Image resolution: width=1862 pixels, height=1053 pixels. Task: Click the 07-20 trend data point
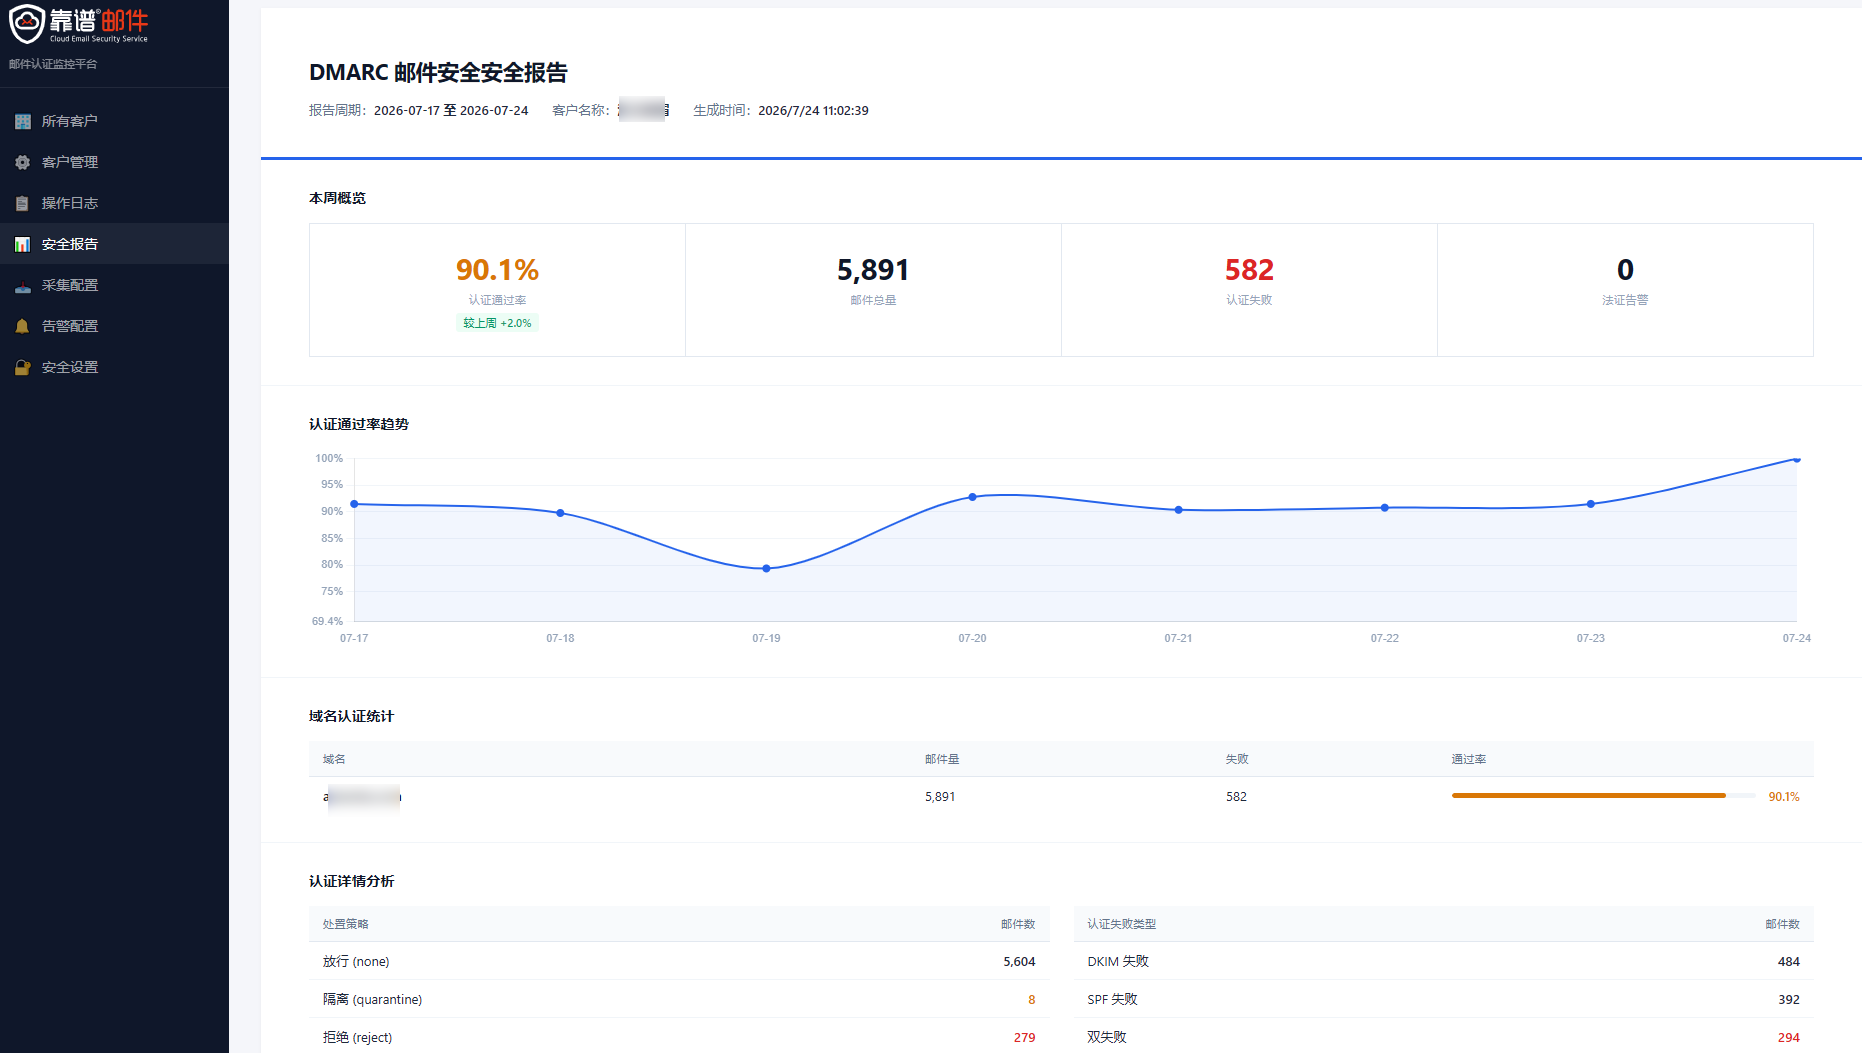[x=972, y=497]
